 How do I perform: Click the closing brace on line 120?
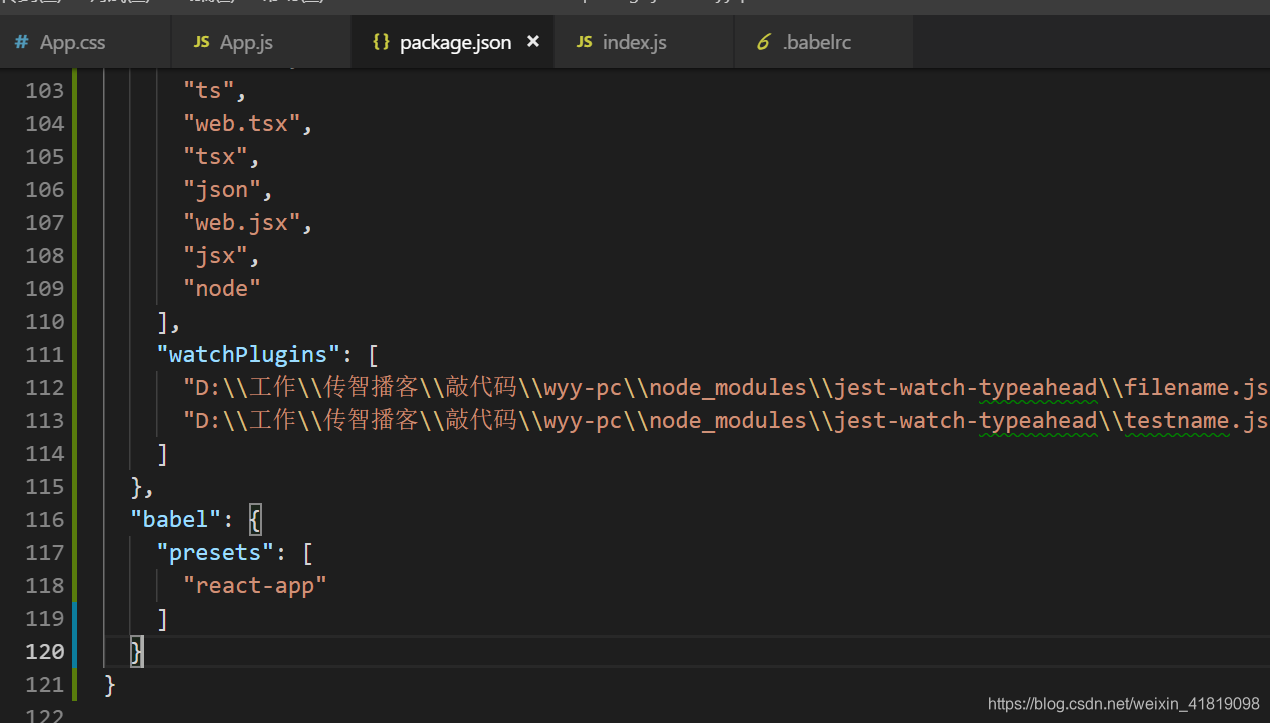[138, 652]
